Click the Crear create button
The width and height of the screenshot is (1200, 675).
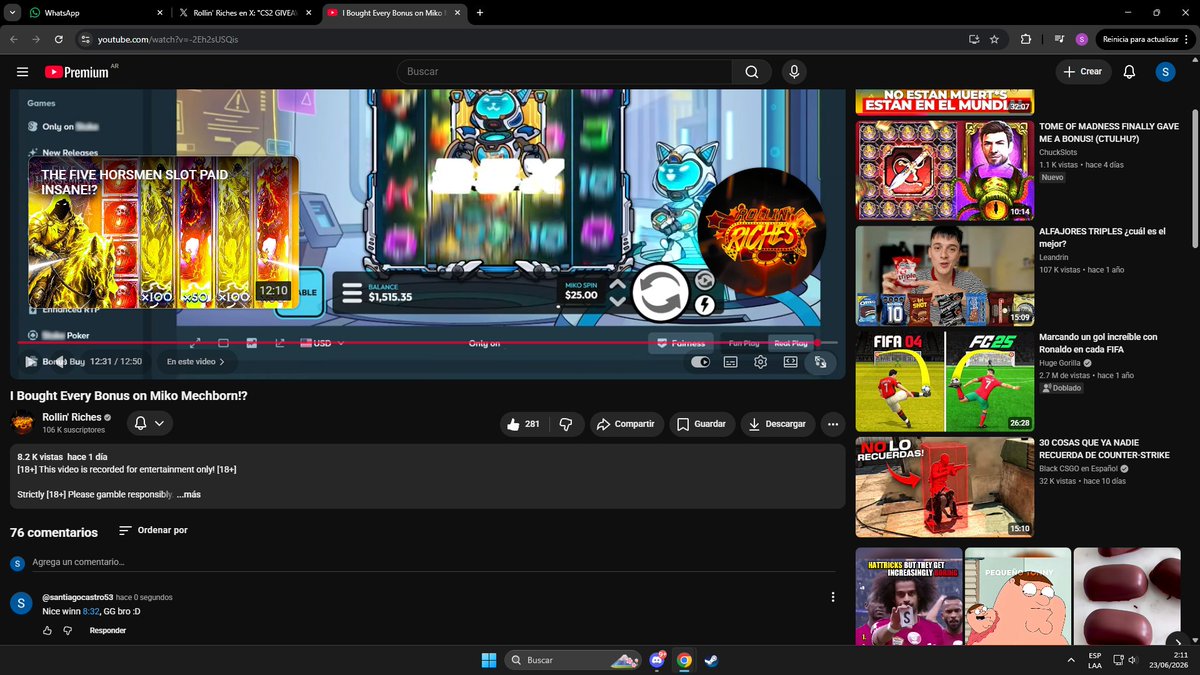click(x=1083, y=72)
